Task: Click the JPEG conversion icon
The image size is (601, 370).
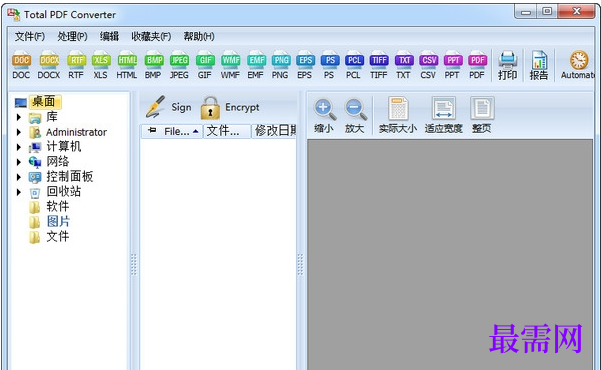Action: 179,65
